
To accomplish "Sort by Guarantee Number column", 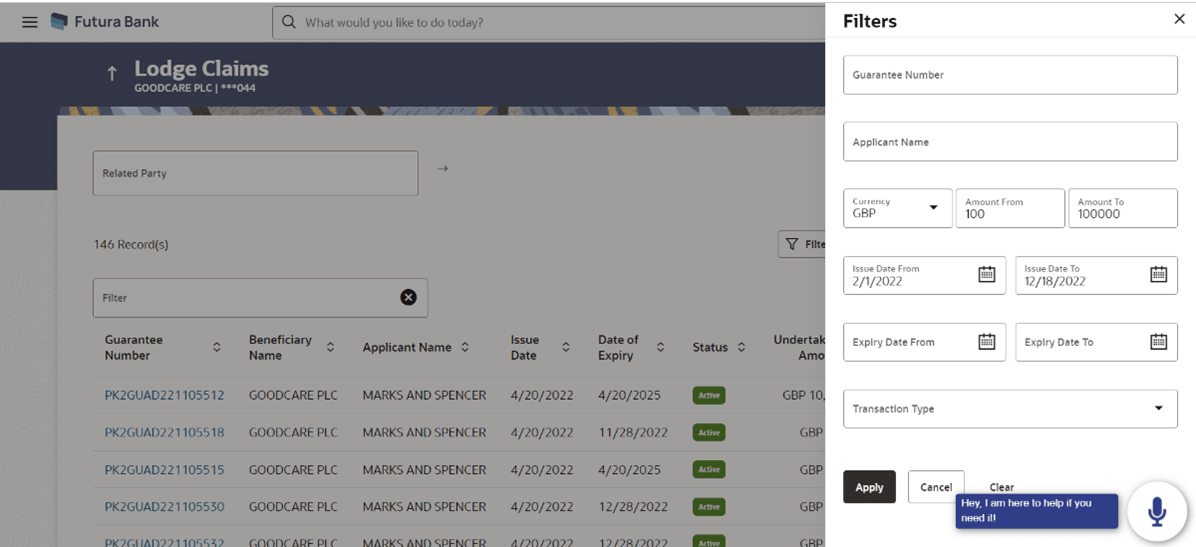I will (217, 347).
